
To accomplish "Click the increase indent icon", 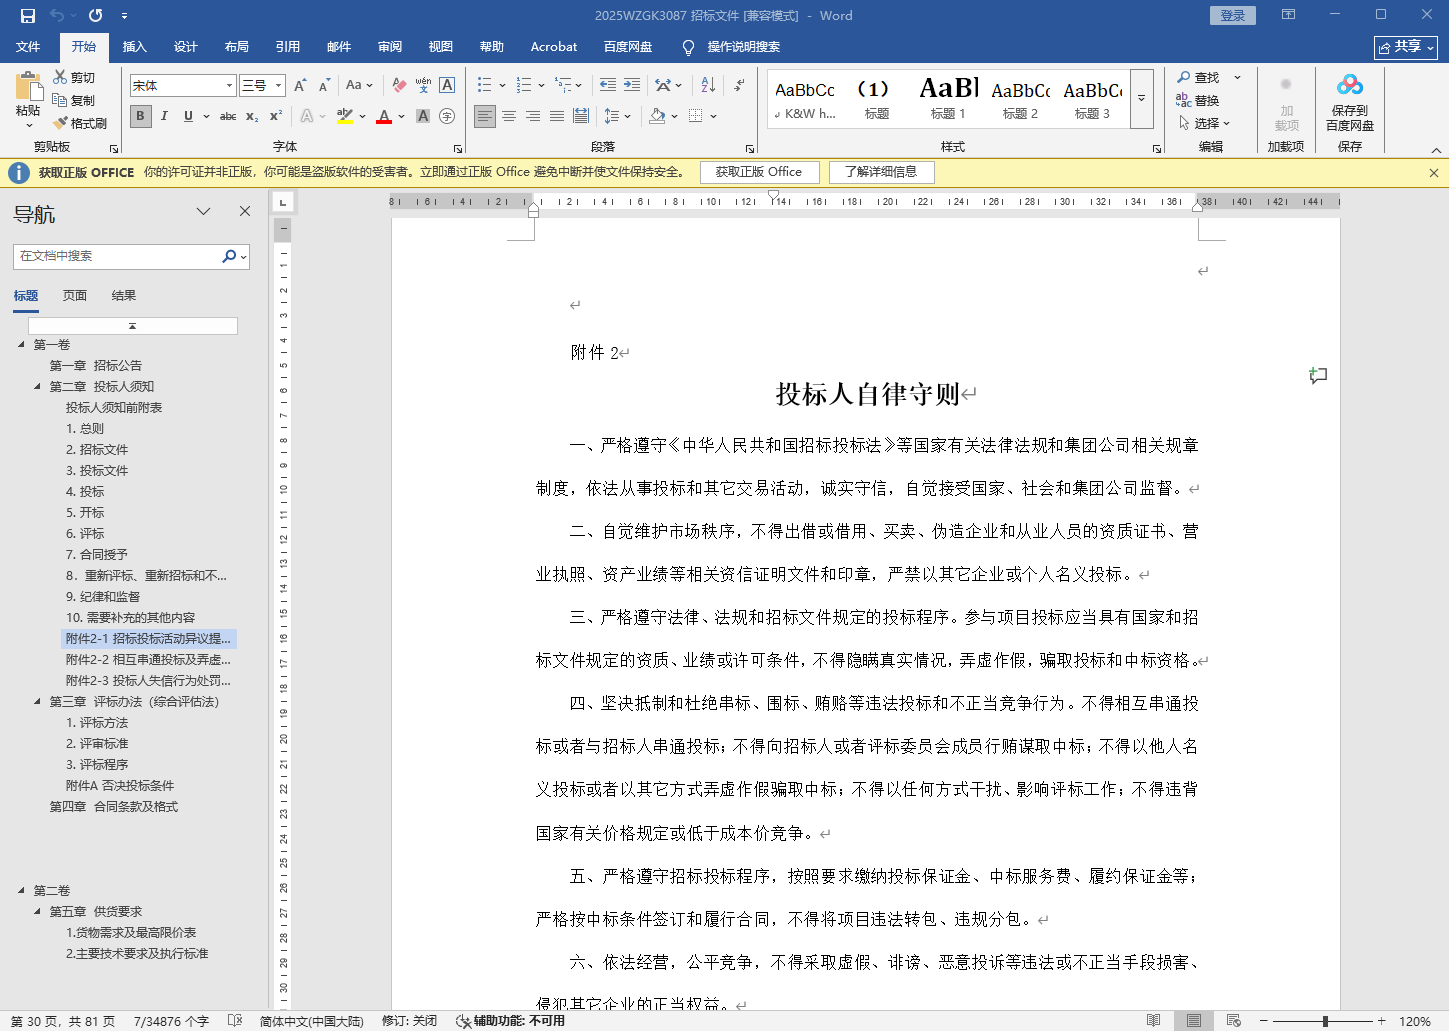I will 632,85.
